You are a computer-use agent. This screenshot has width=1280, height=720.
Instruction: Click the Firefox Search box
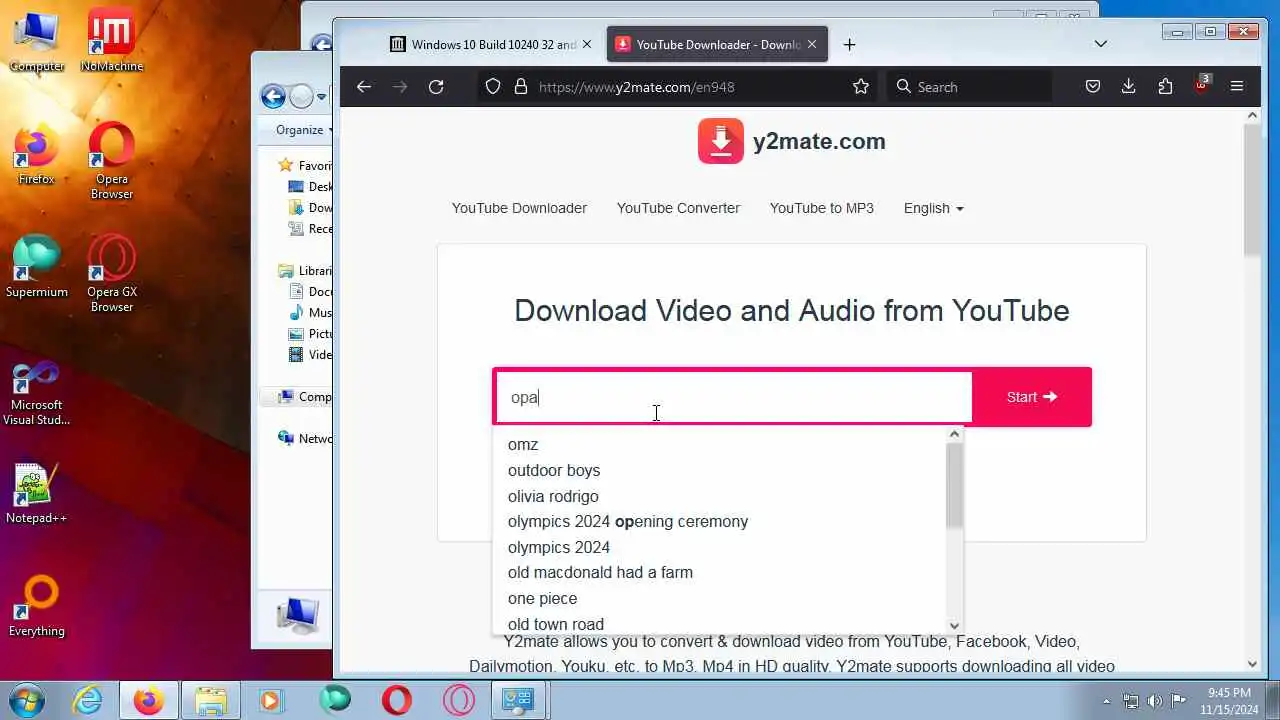968,87
